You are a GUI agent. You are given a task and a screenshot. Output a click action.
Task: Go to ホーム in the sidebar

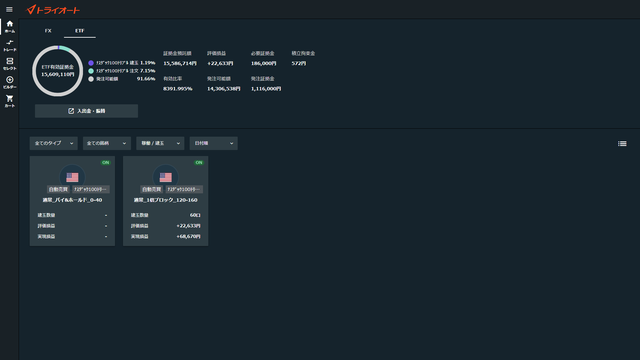tap(9, 27)
